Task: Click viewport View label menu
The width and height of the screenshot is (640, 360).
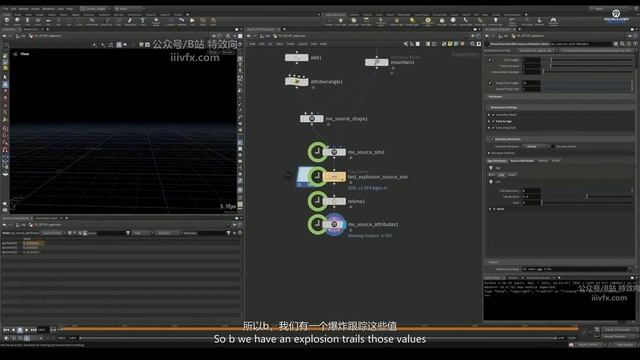Action: [x=24, y=54]
